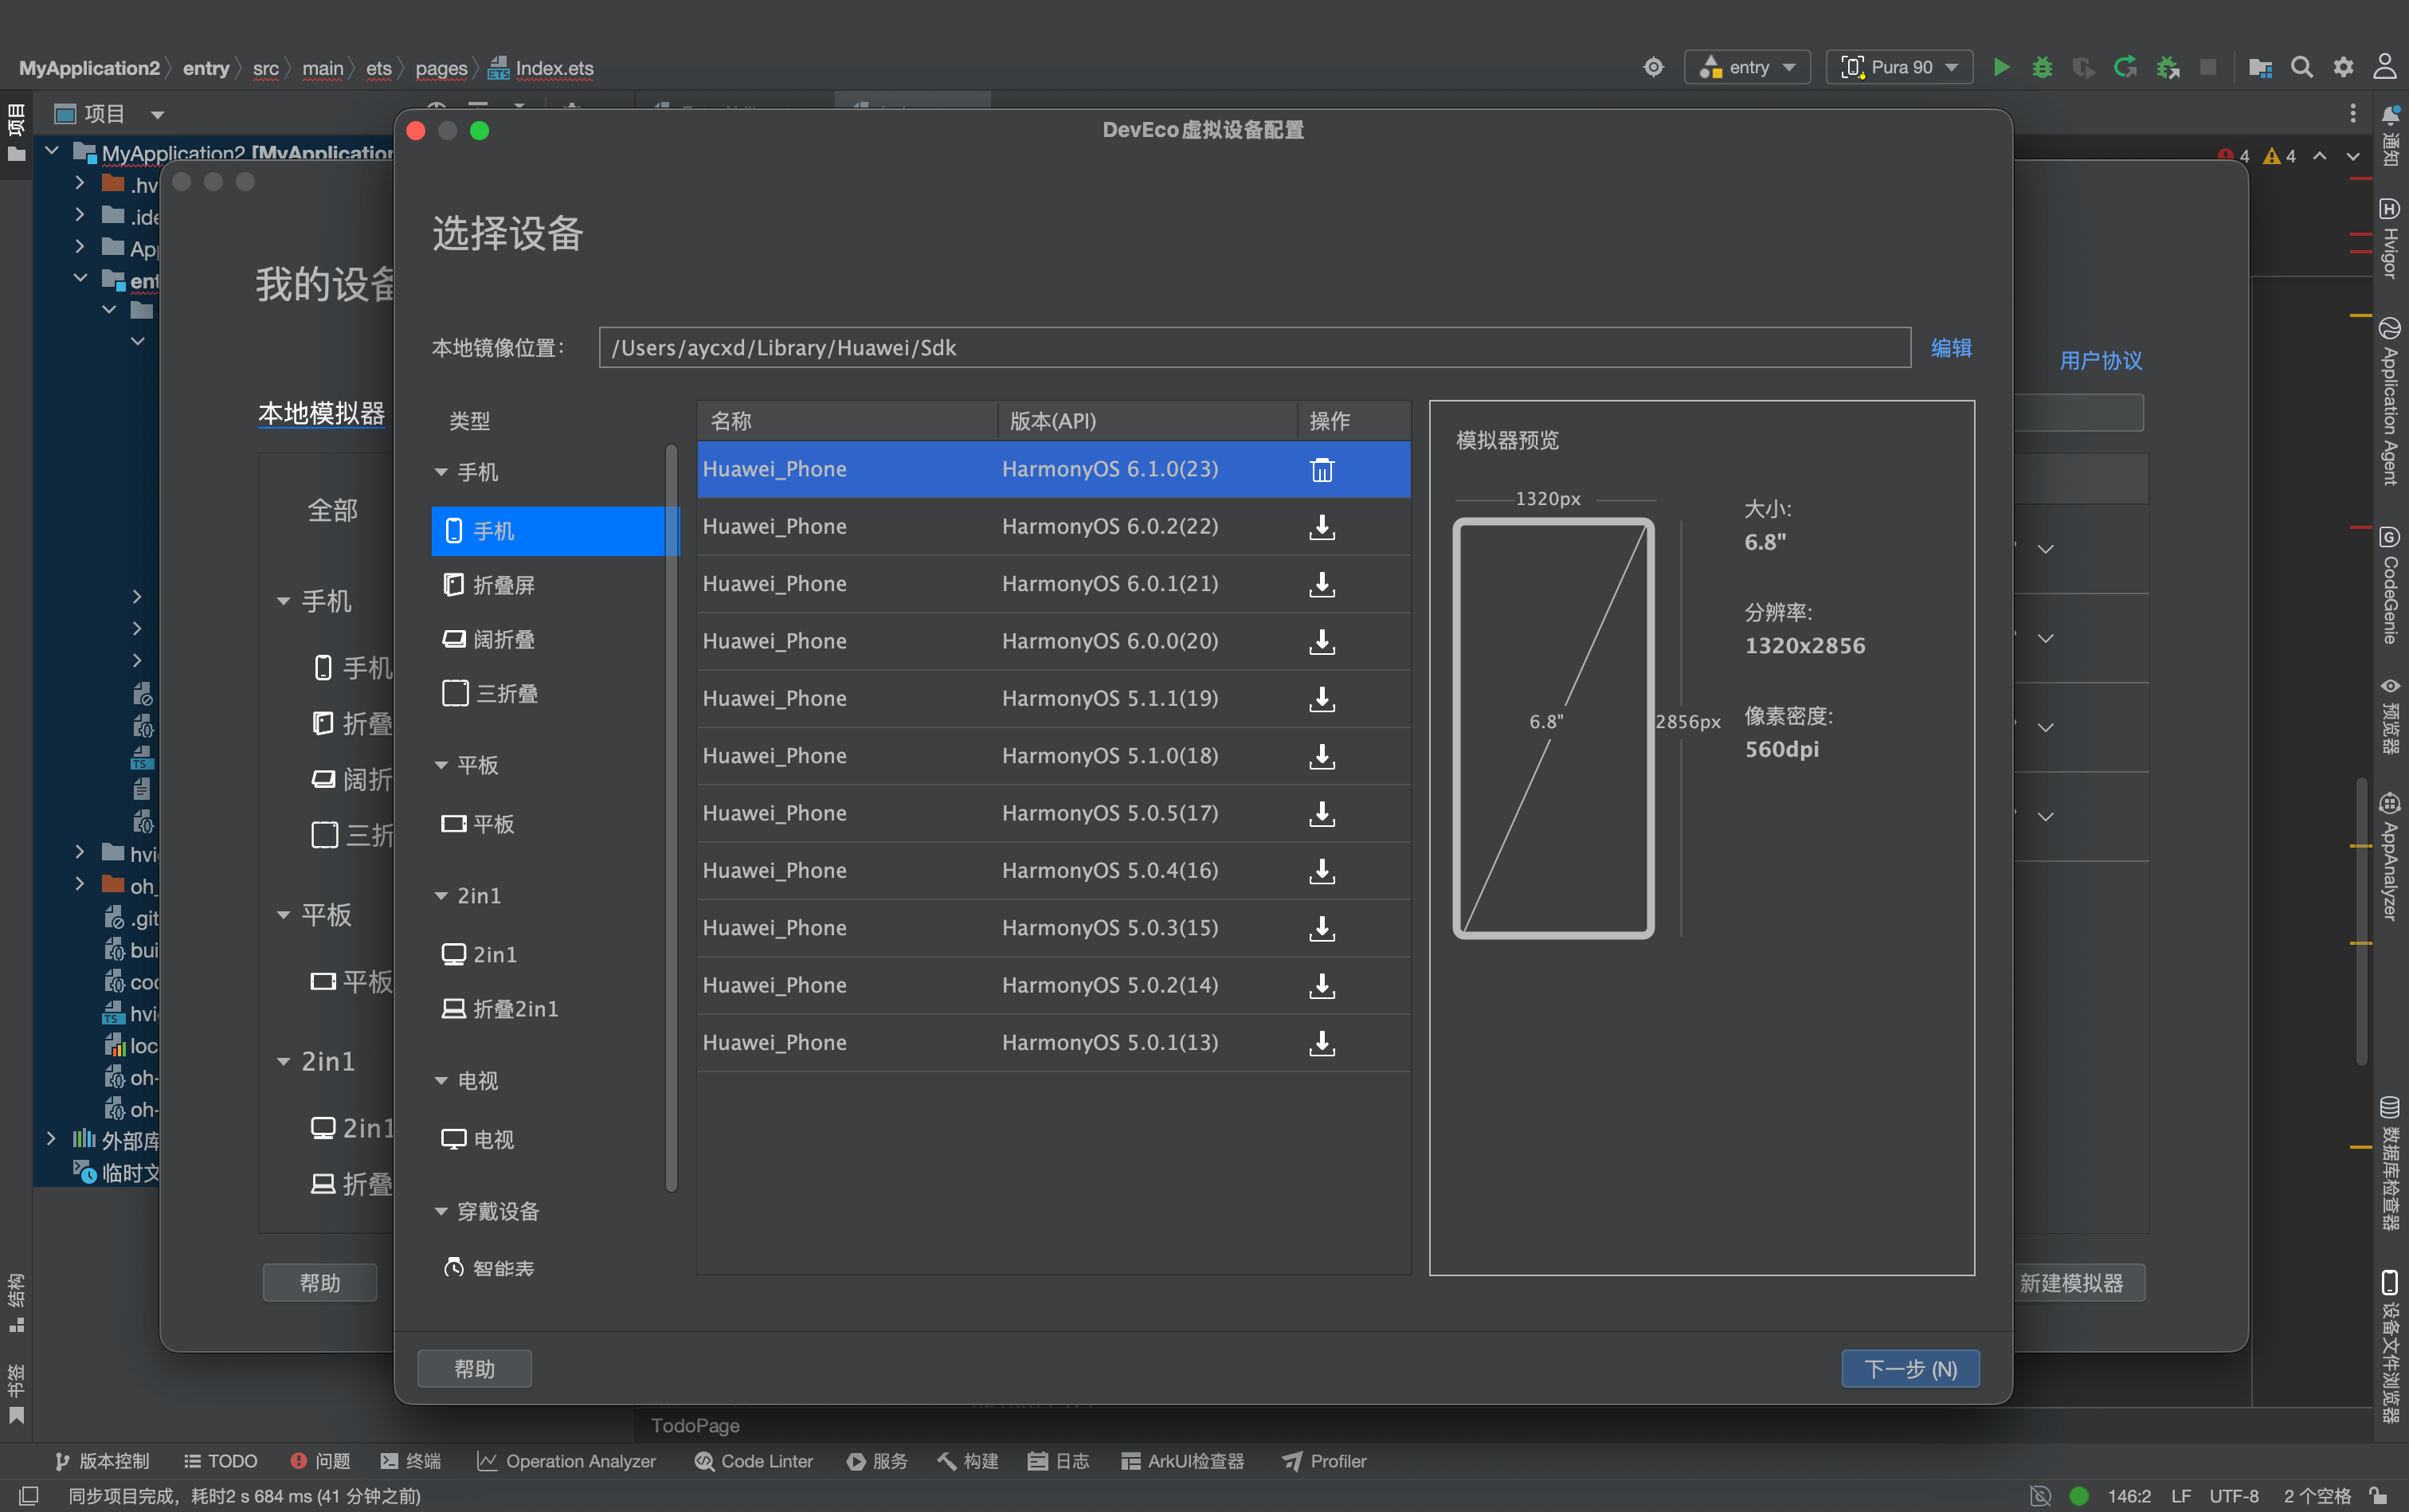This screenshot has height=1512, width=2409.
Task: Open the user account icon
Action: tap(2385, 67)
